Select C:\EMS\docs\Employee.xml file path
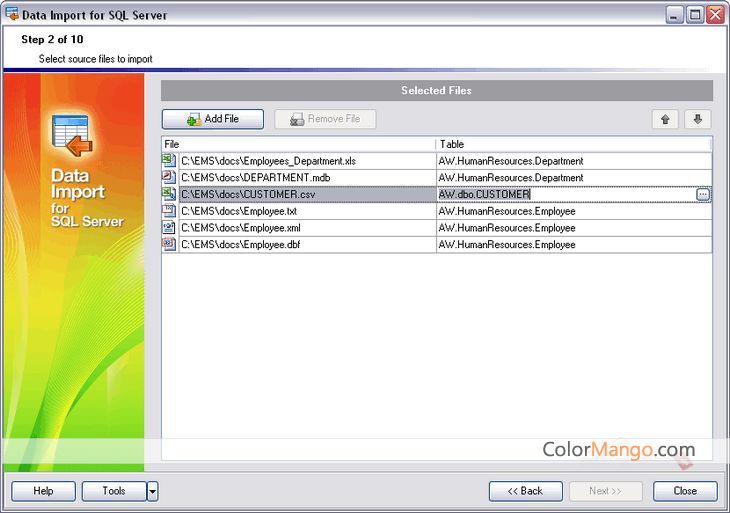This screenshot has height=513, width=730. [308, 228]
